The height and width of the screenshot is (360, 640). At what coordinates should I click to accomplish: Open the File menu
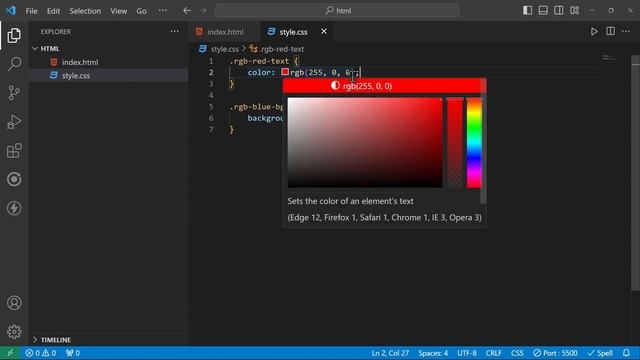click(x=31, y=11)
